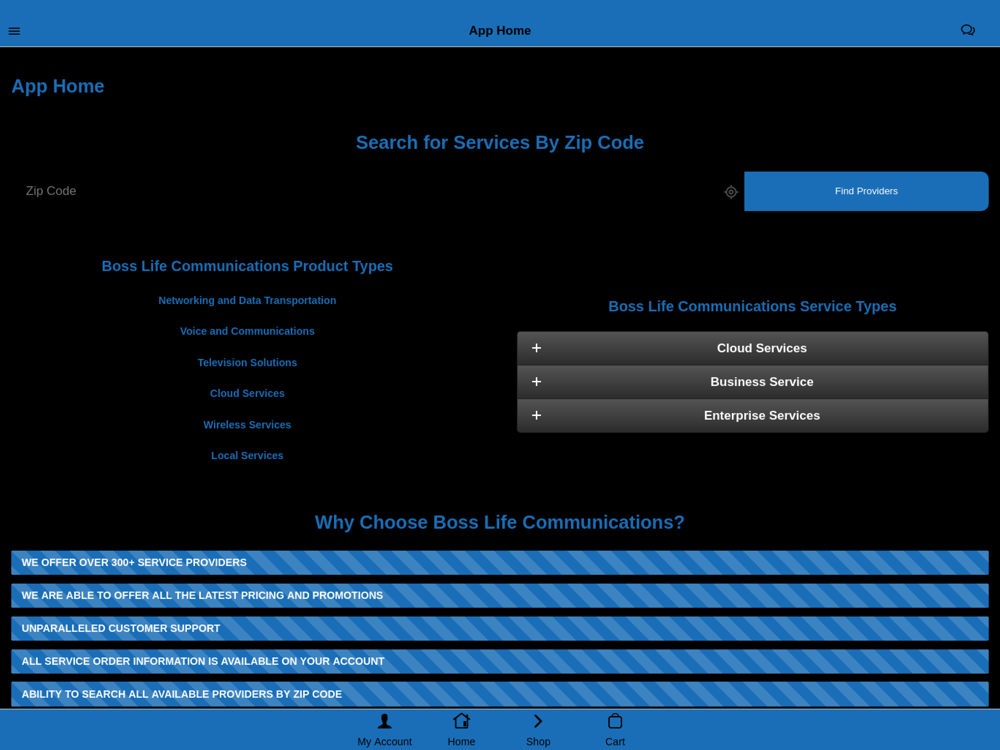Click the blue 'App Home' page heading
This screenshot has width=1000, height=750.
(x=58, y=86)
